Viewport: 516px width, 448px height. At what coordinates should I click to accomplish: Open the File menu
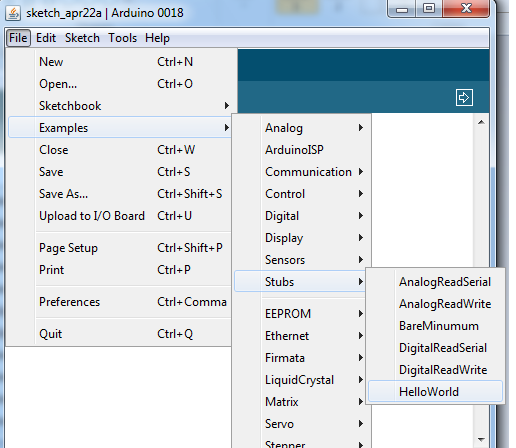18,38
